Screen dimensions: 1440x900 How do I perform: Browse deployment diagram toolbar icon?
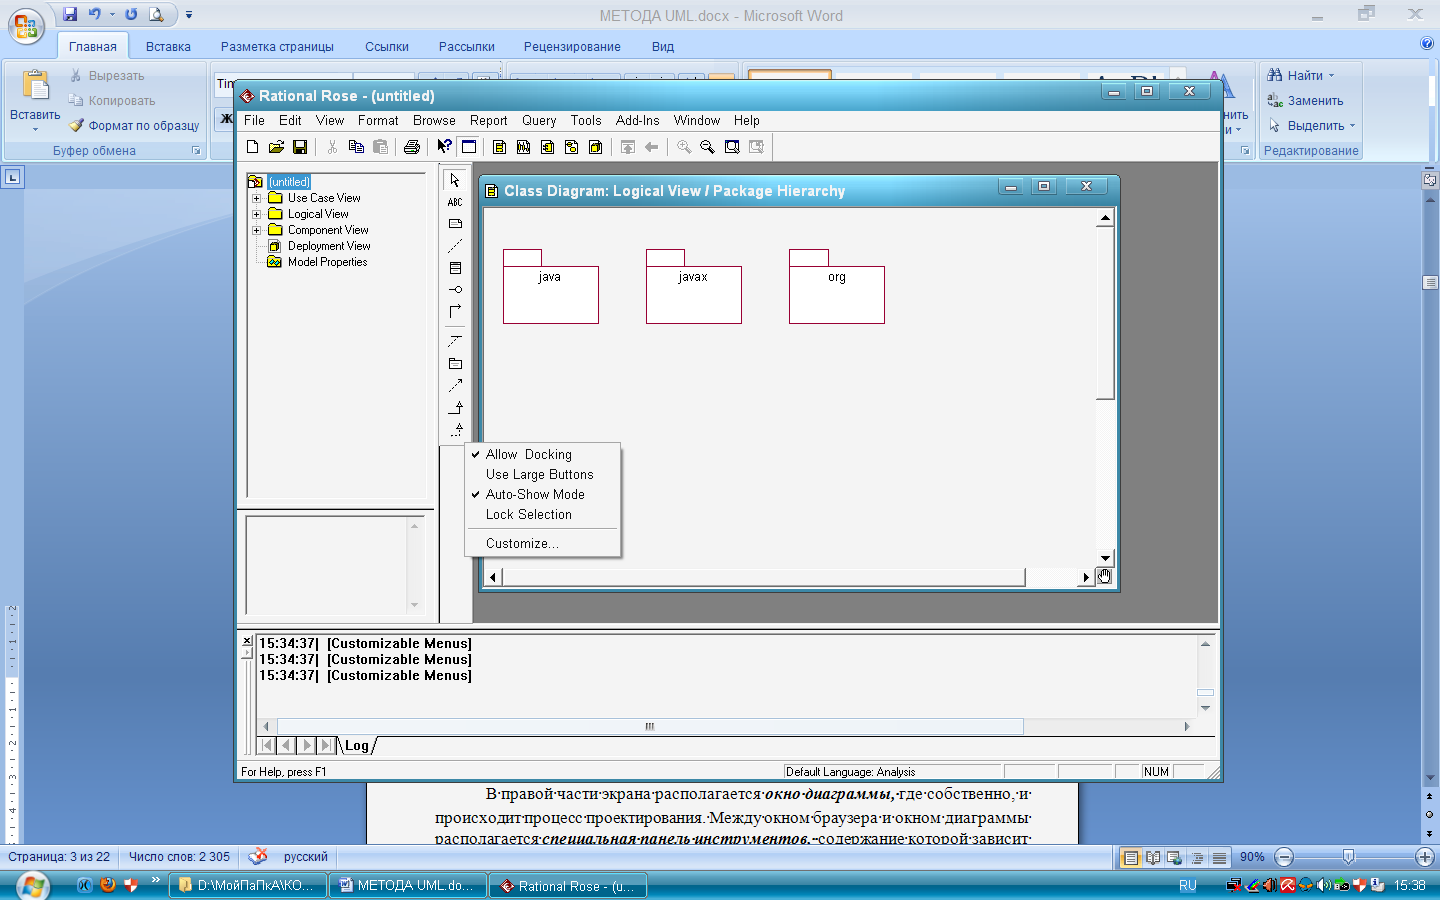(595, 147)
